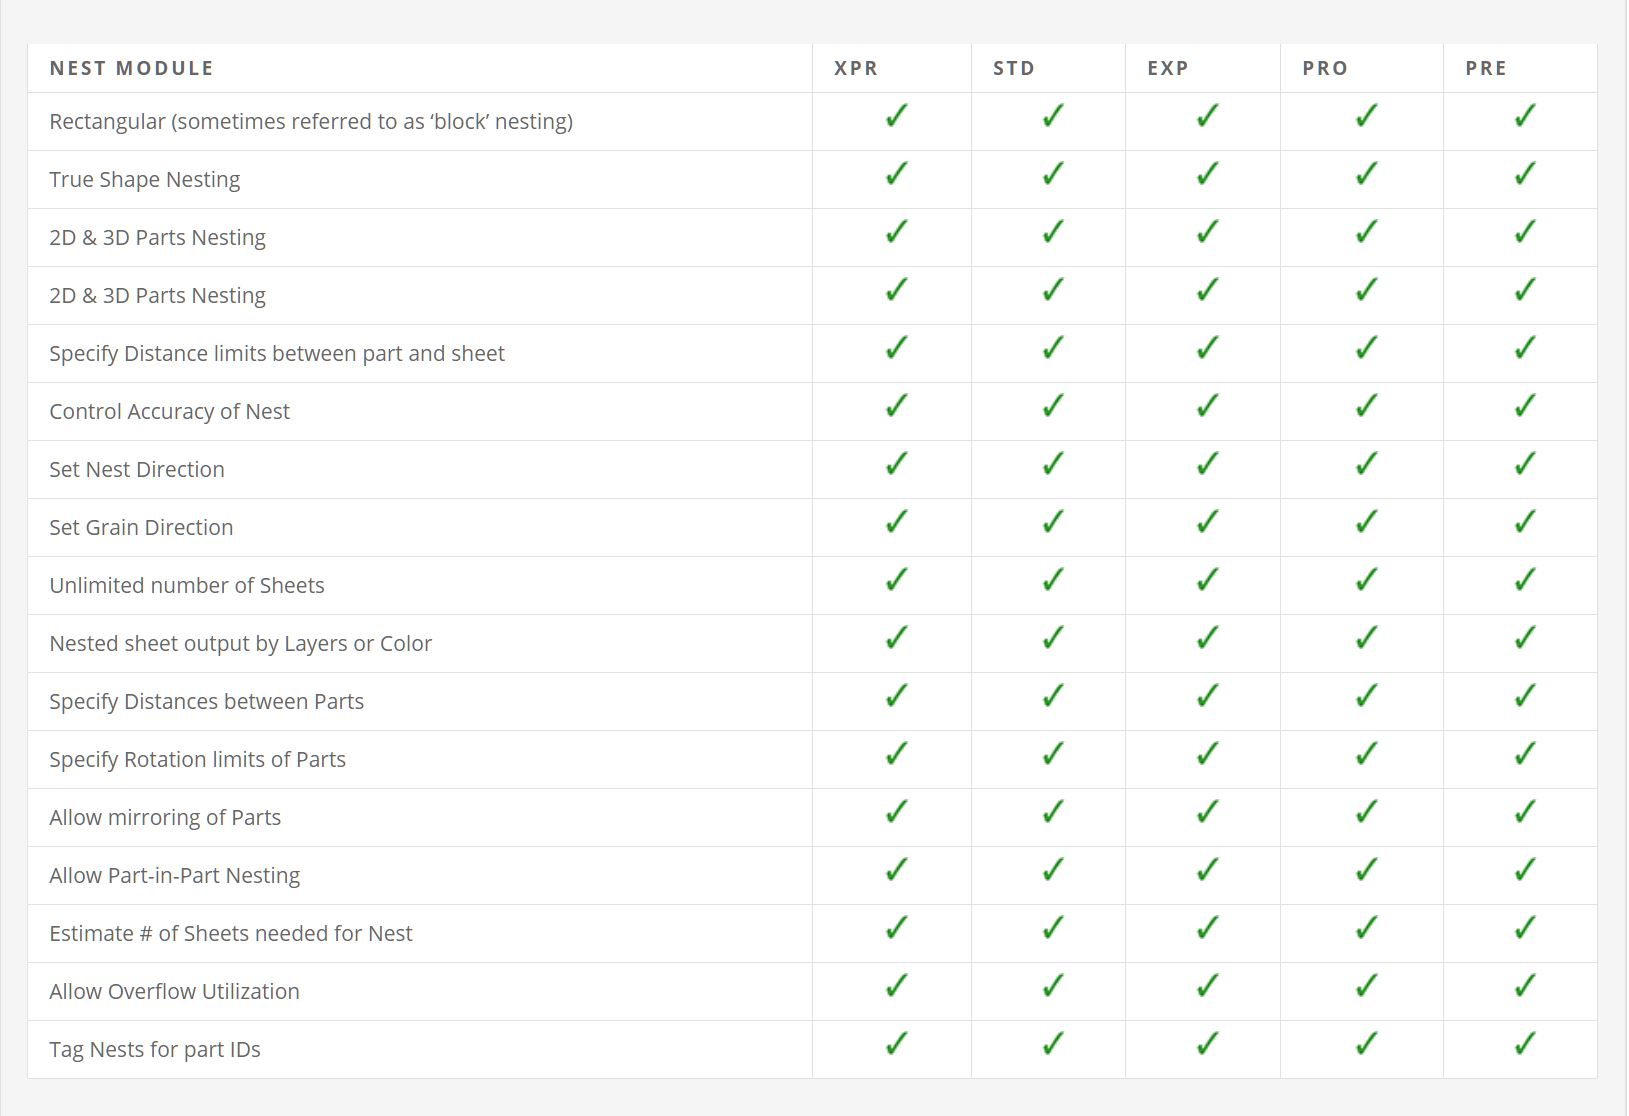Click the EXP checkmark for Allow Part-in-Part Nesting
This screenshot has width=1629, height=1116.
point(1208,870)
